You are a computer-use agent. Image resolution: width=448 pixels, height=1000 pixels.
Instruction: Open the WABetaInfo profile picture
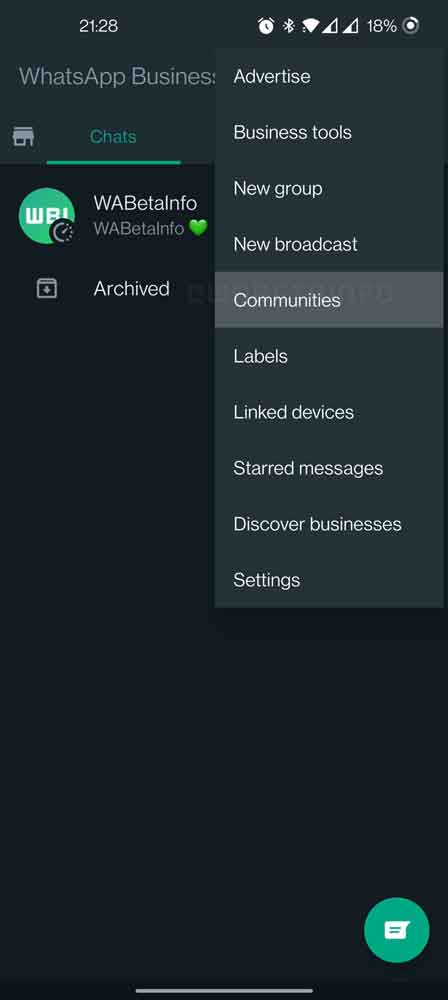tap(47, 216)
